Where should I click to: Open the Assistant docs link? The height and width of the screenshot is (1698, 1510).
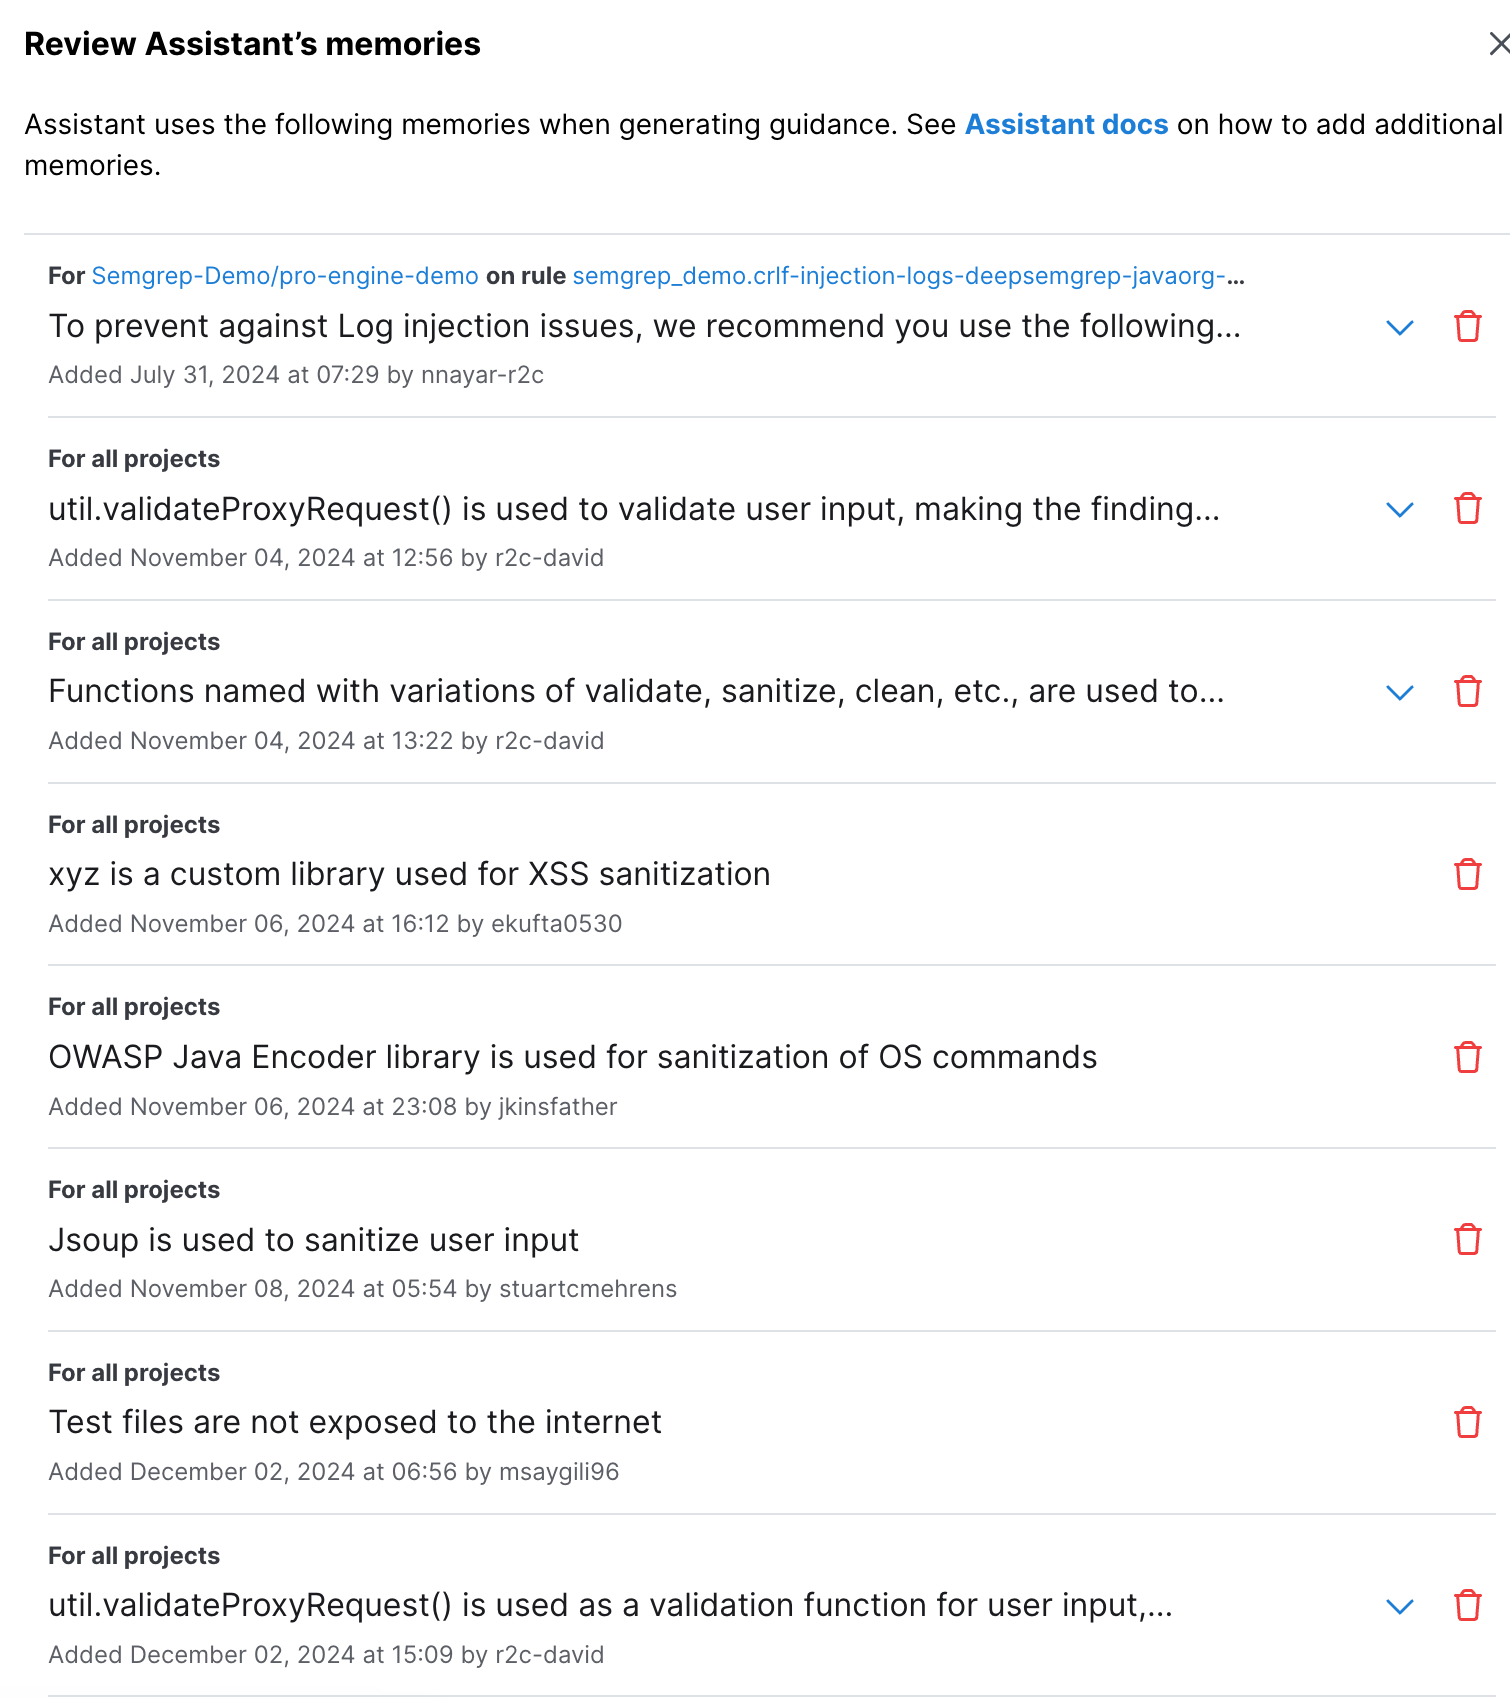coord(1066,124)
